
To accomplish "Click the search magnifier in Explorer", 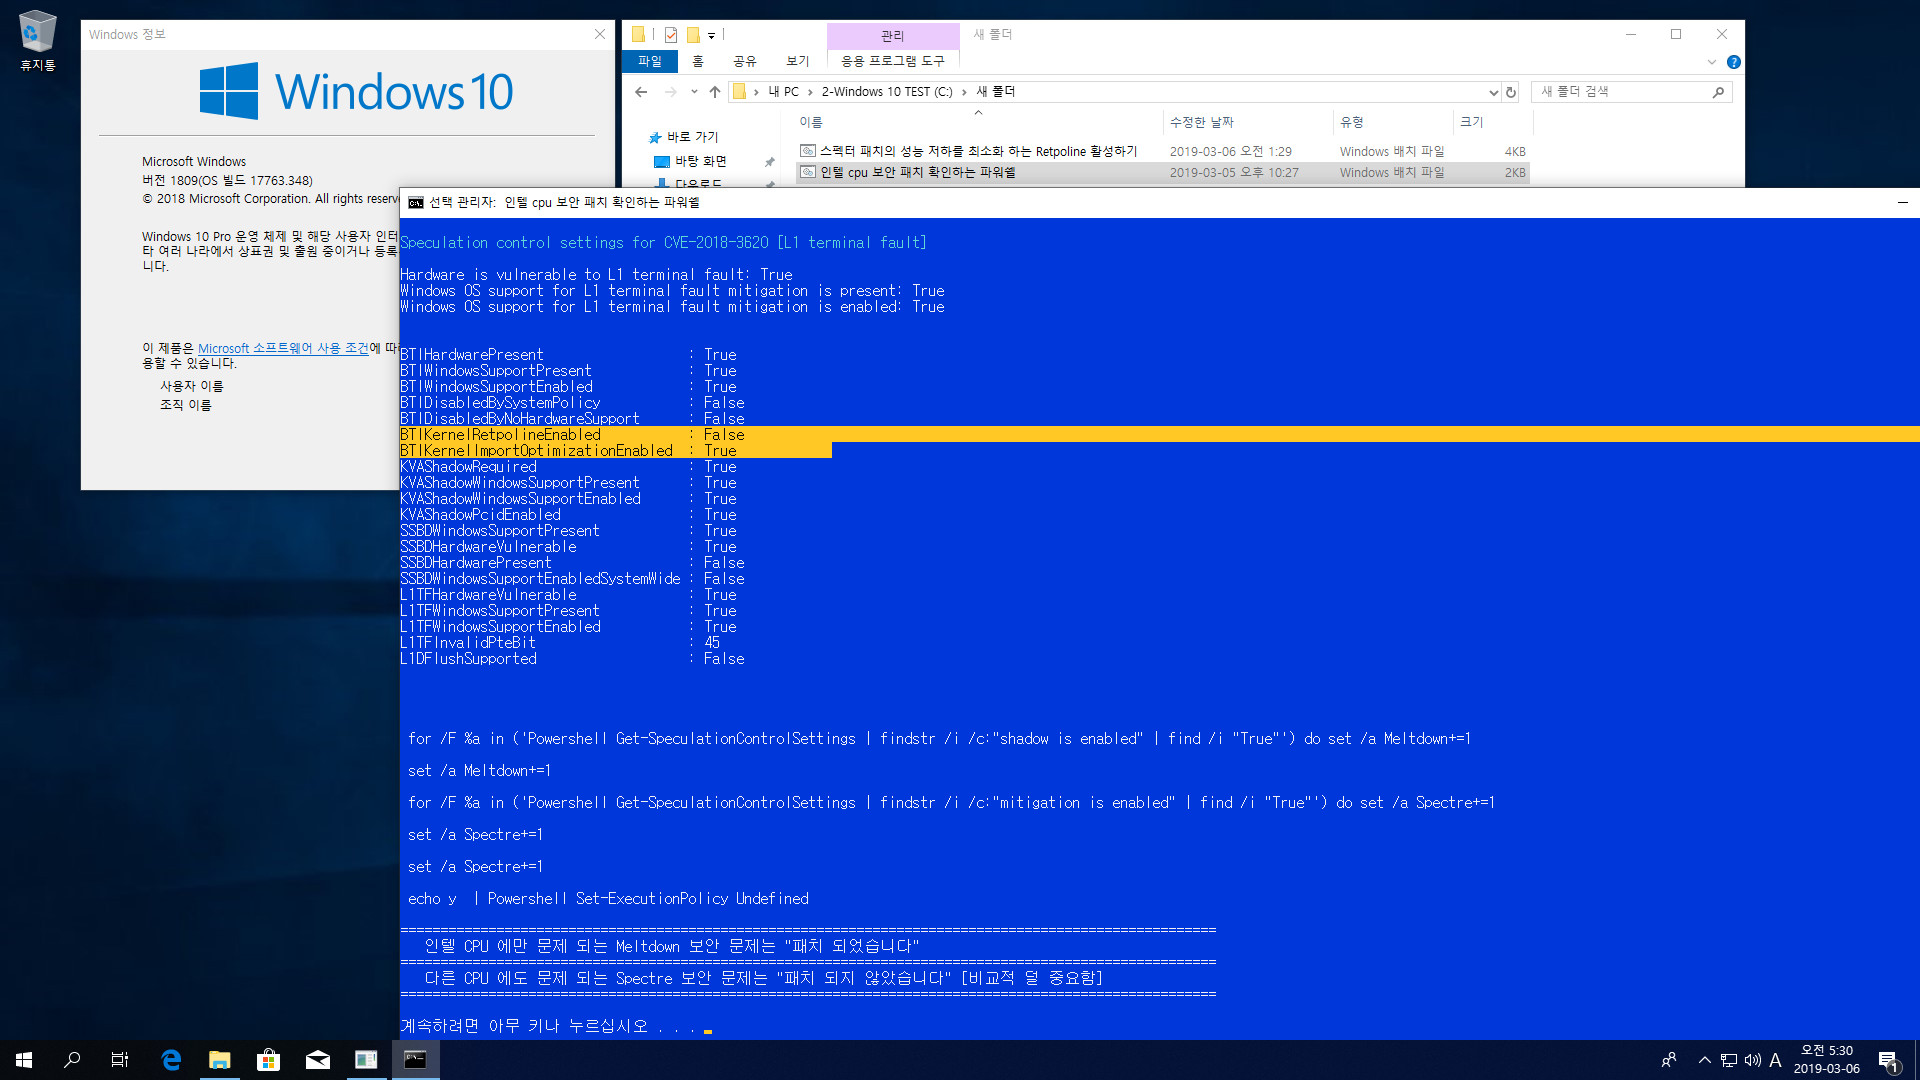I will pos(1718,92).
